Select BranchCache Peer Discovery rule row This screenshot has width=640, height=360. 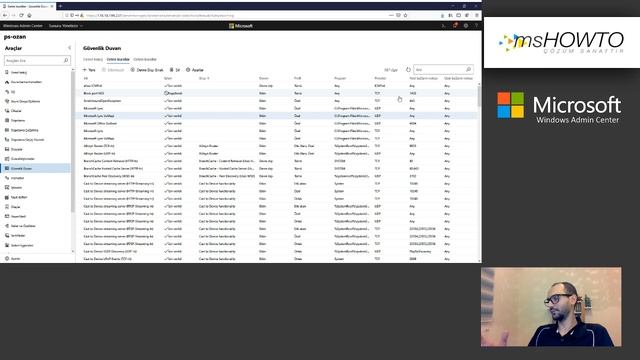[276, 176]
